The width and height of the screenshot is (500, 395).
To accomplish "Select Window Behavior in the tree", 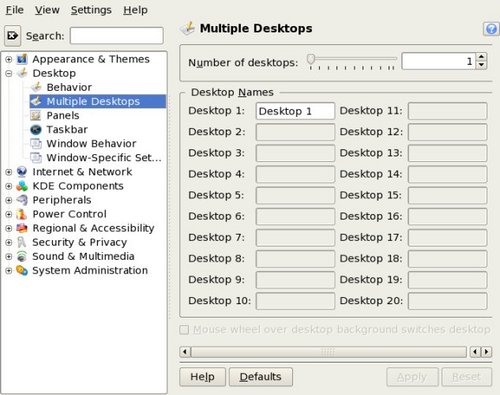I will [91, 143].
